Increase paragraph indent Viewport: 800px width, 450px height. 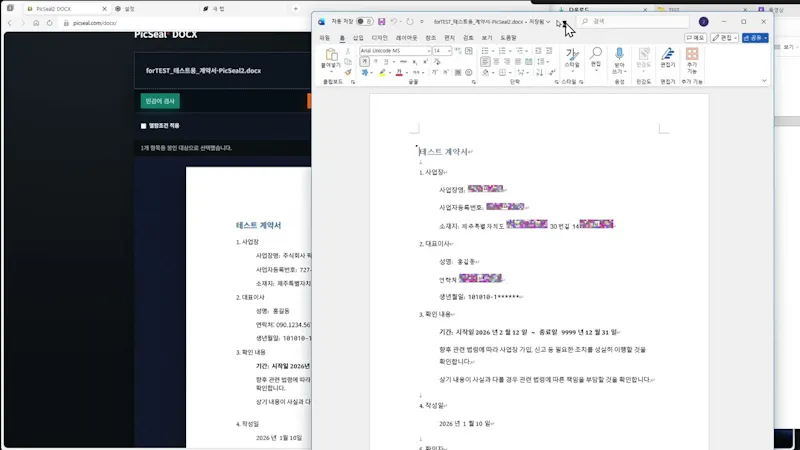[x=549, y=51]
